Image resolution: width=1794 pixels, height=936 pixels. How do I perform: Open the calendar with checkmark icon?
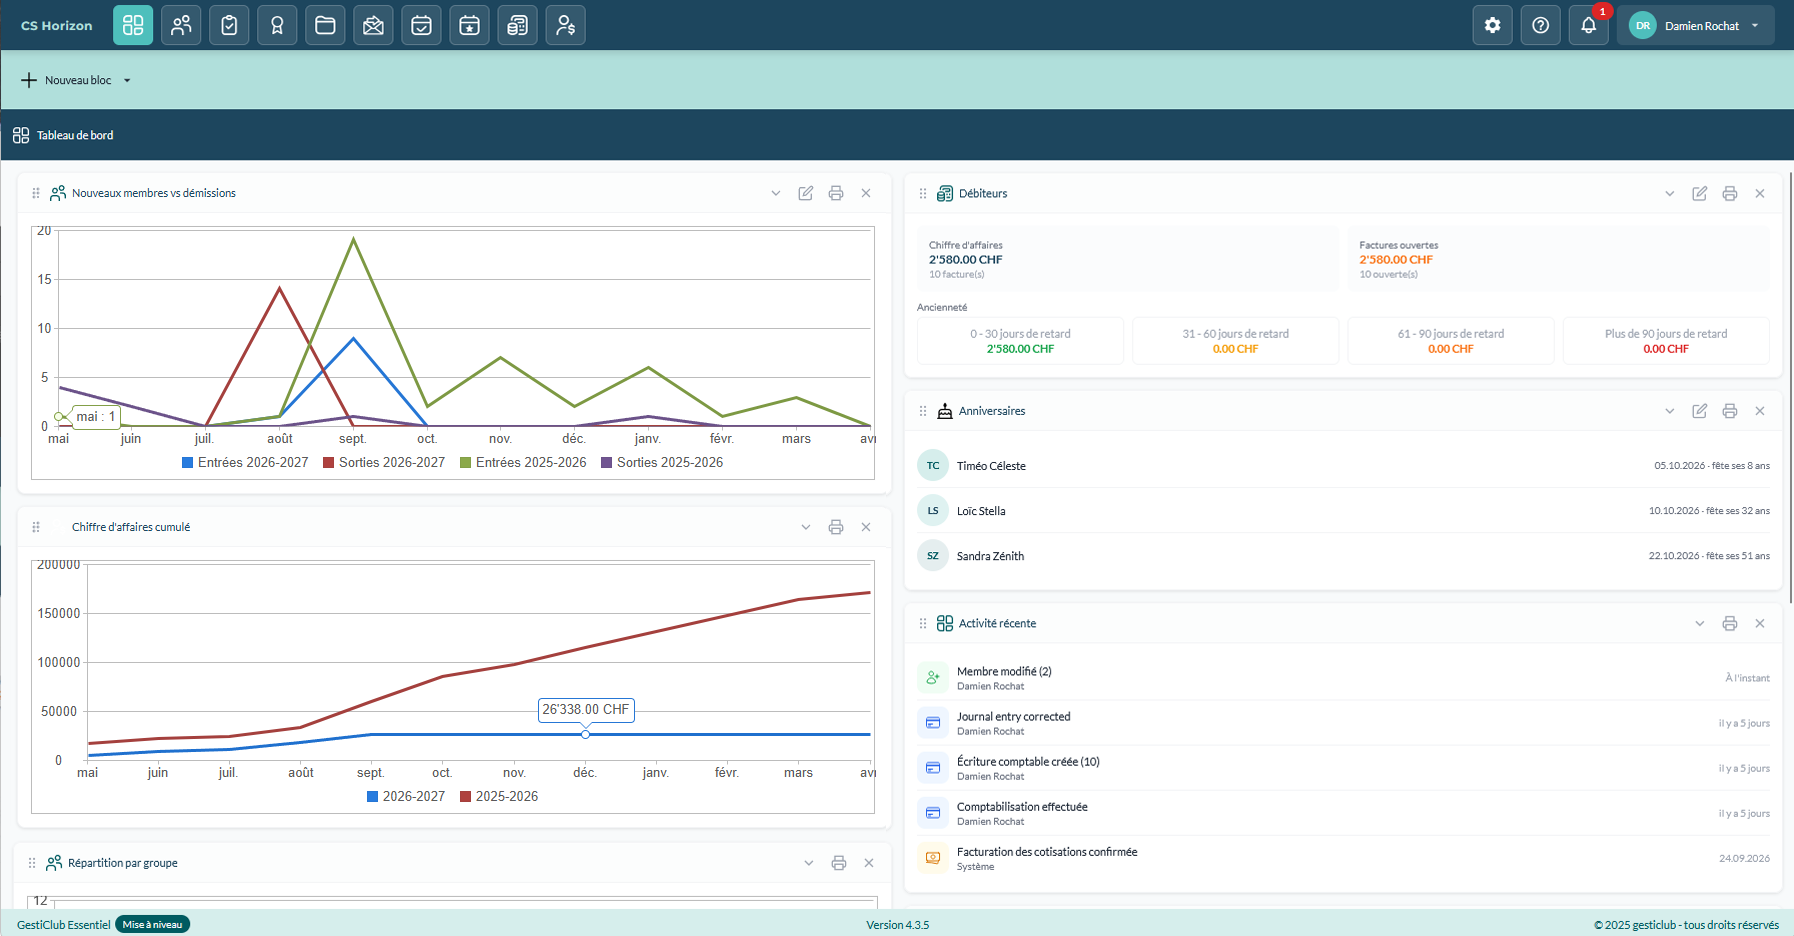(421, 25)
